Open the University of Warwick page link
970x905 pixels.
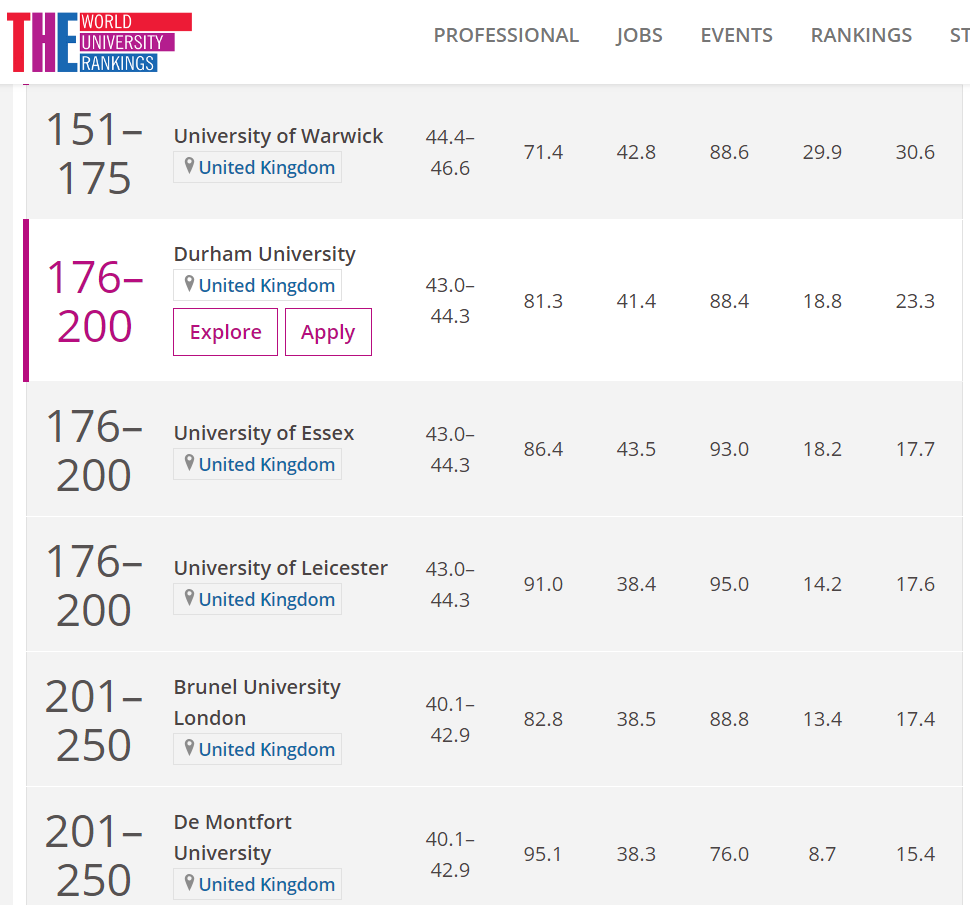pos(278,136)
